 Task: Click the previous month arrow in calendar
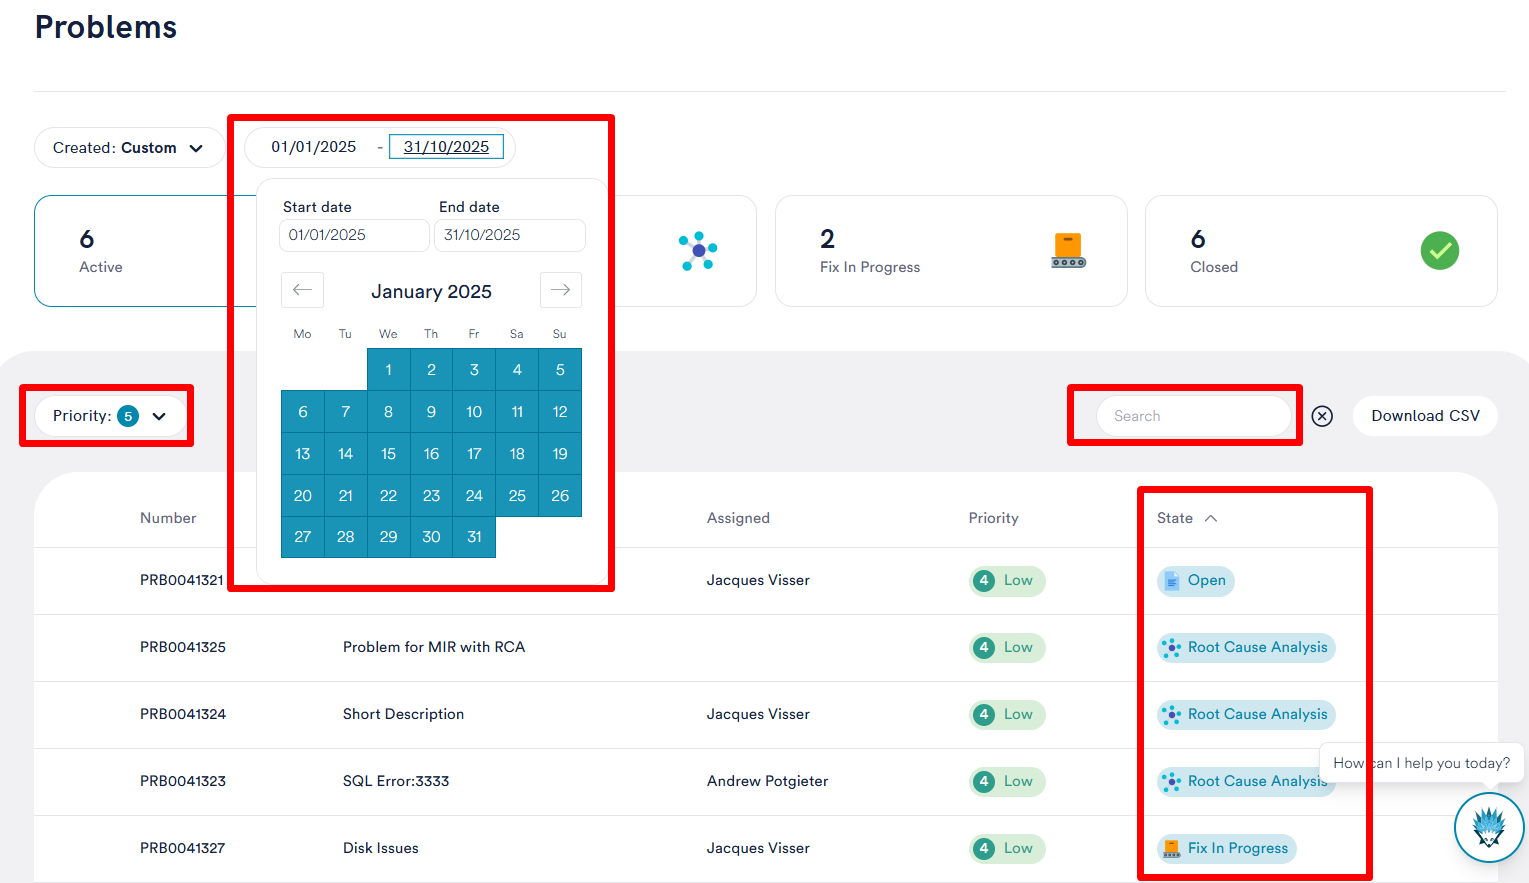click(x=302, y=290)
